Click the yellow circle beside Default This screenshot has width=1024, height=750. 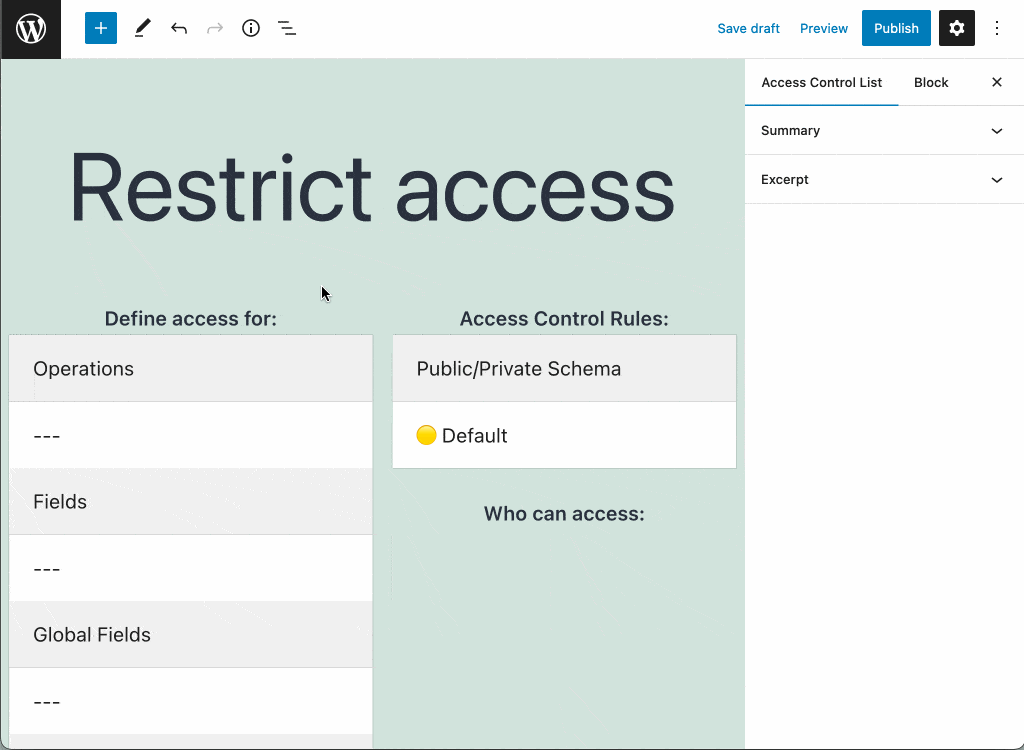tap(426, 434)
